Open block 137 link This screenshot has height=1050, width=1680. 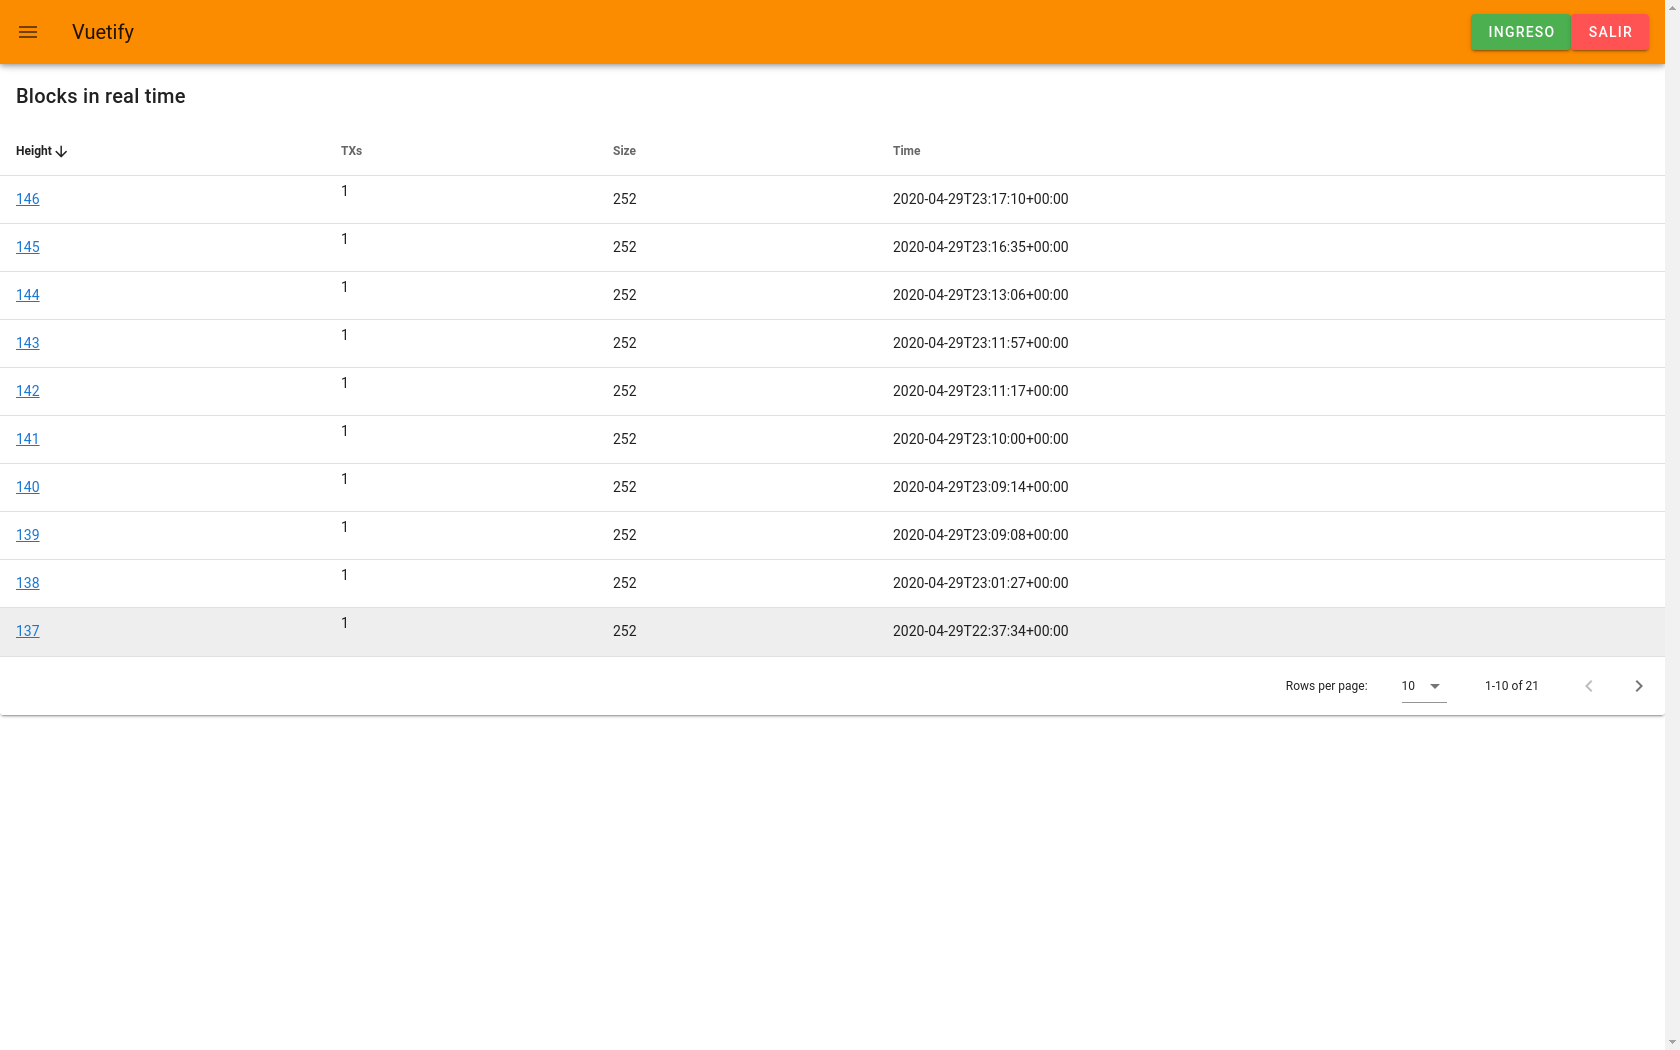pyautogui.click(x=28, y=631)
